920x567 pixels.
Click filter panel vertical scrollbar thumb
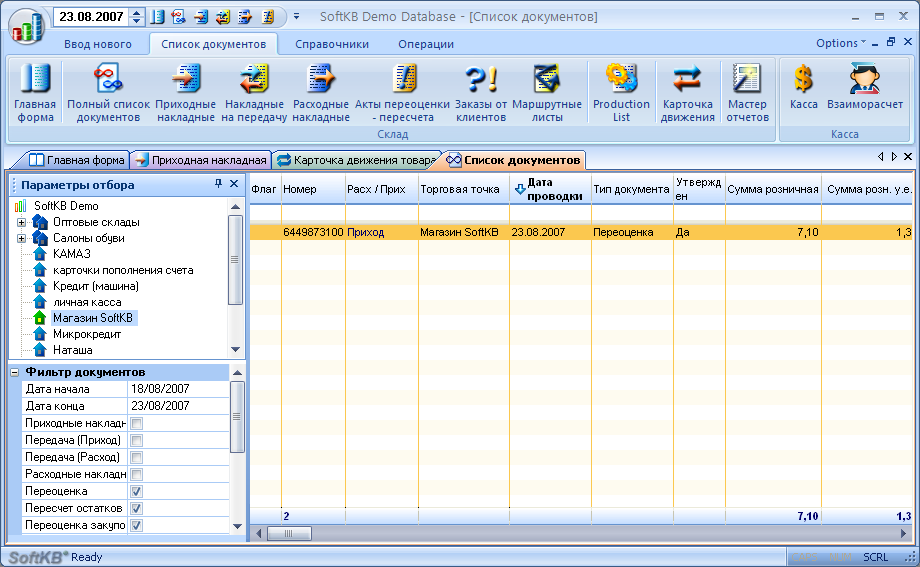[237, 417]
